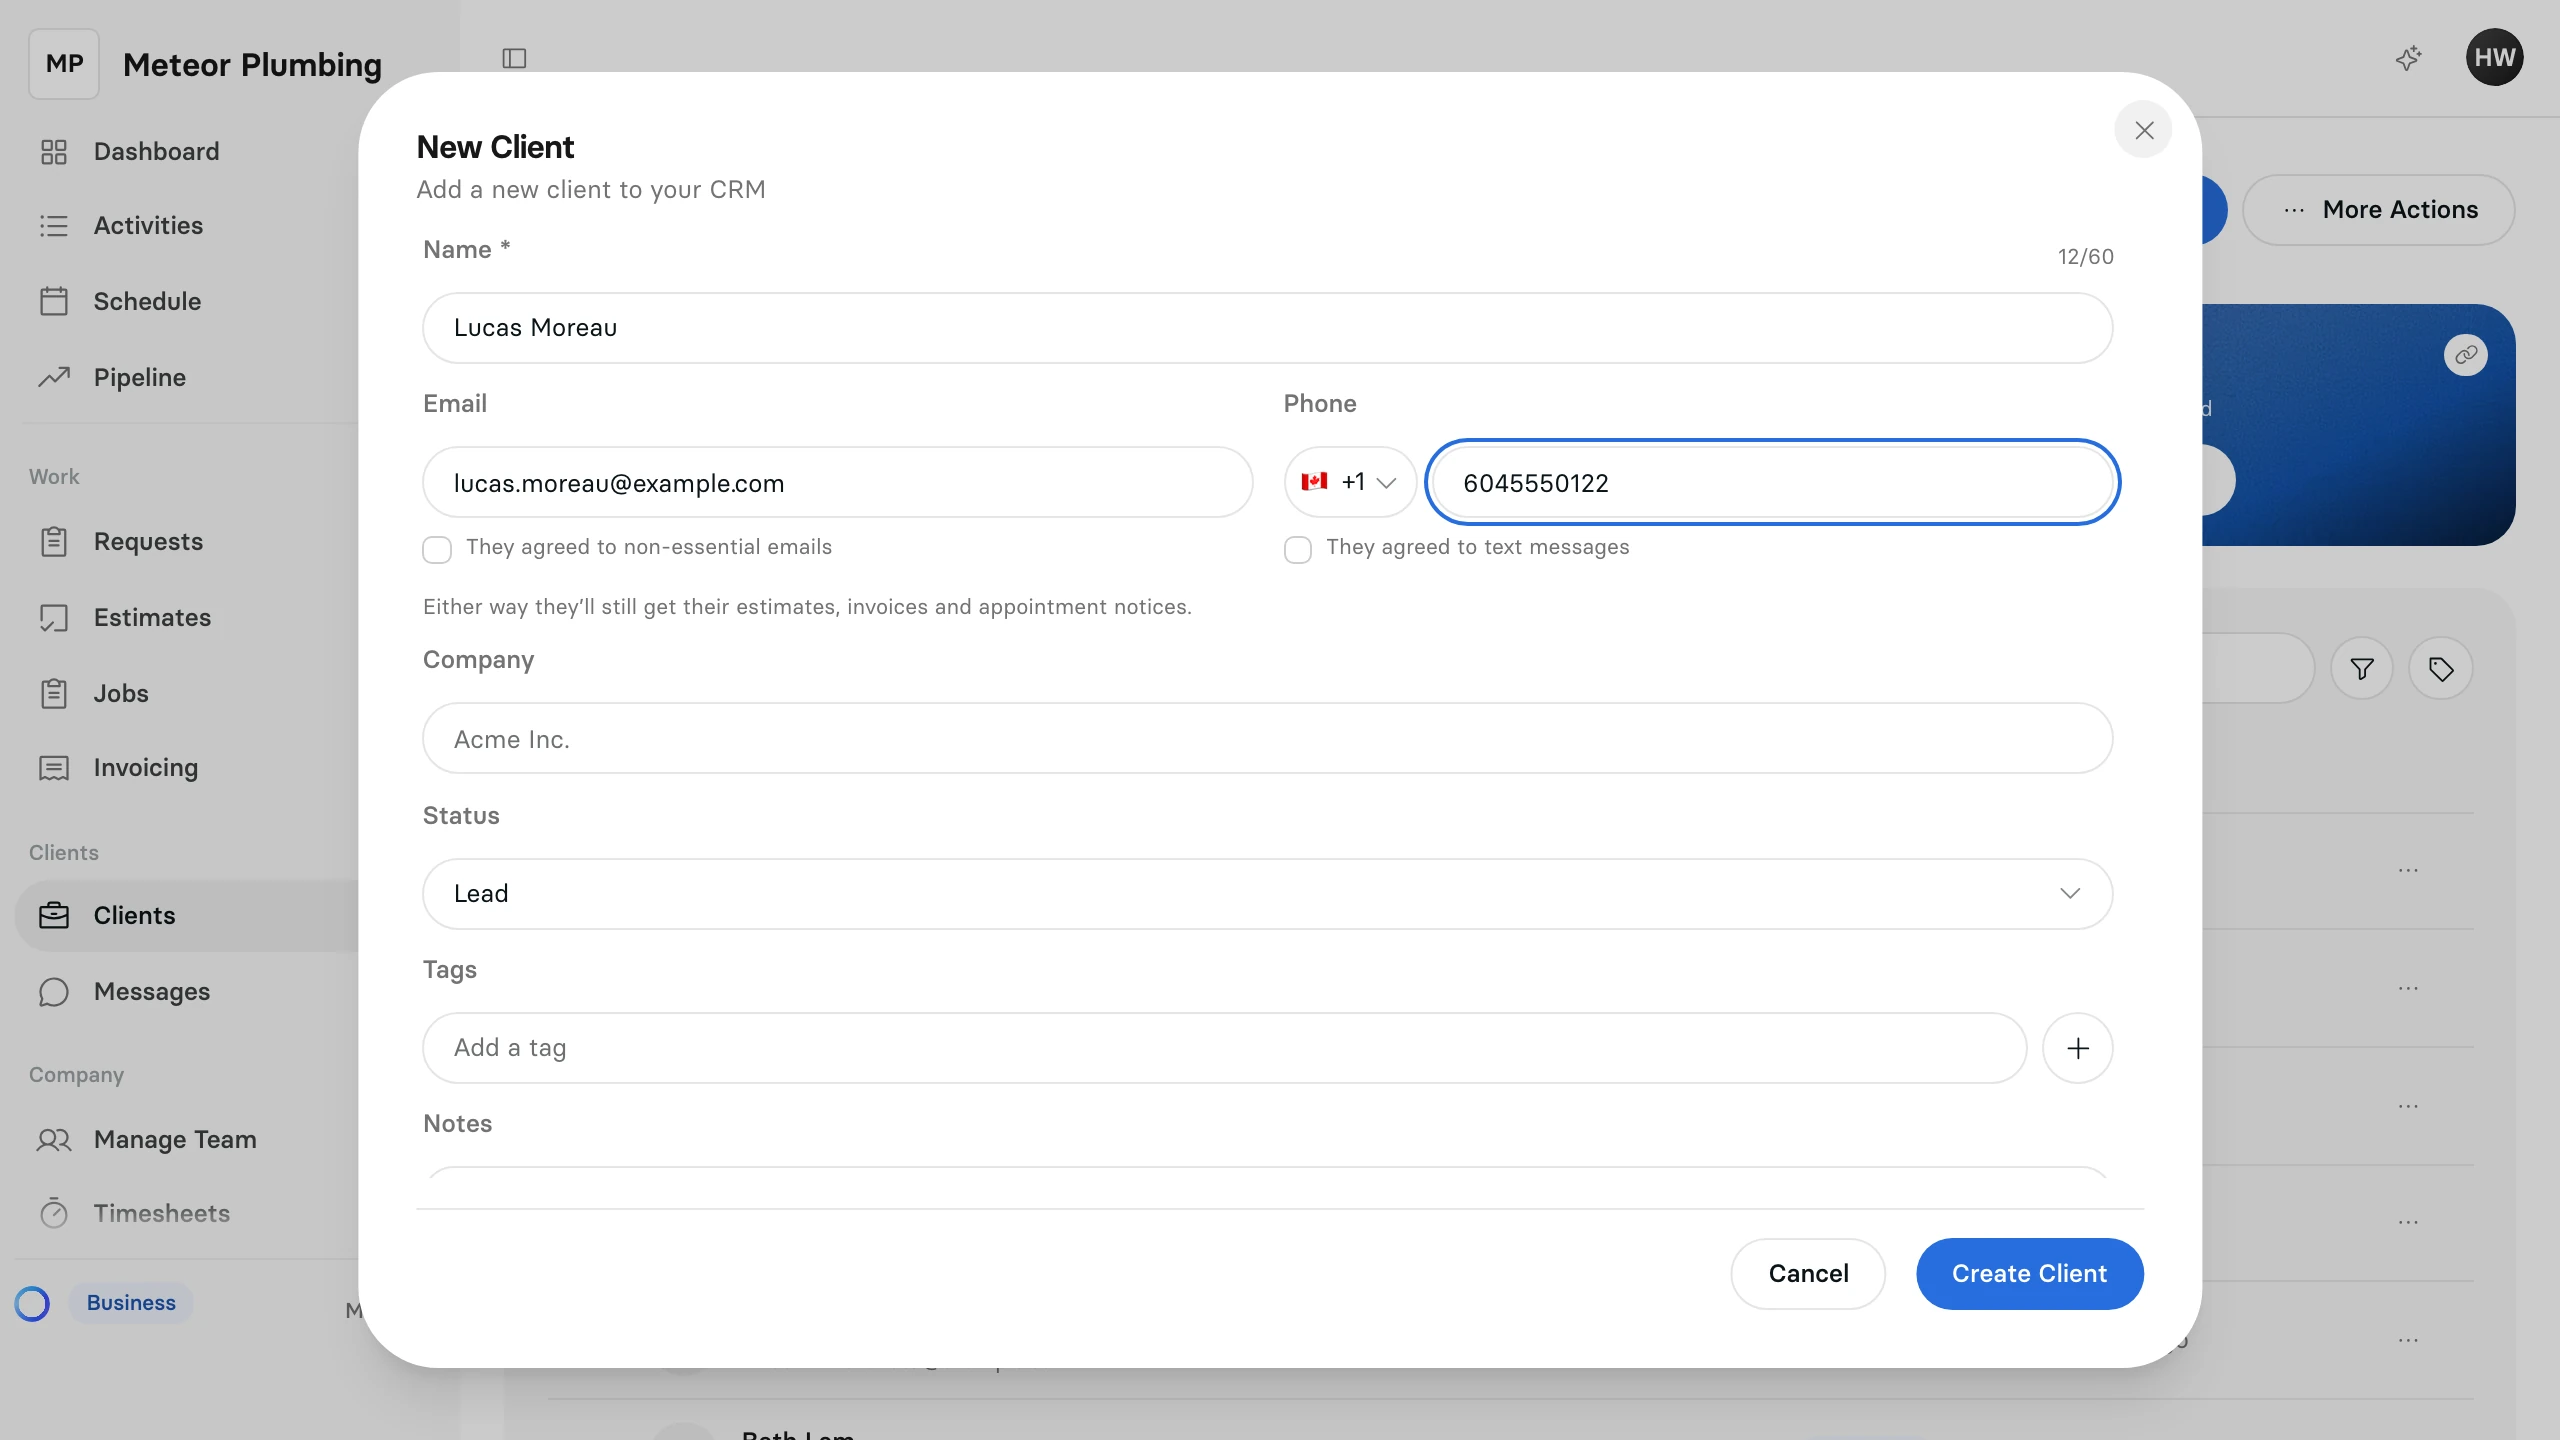Click the tag icon button
The image size is (2560, 1440).
pyautogui.click(x=2441, y=668)
